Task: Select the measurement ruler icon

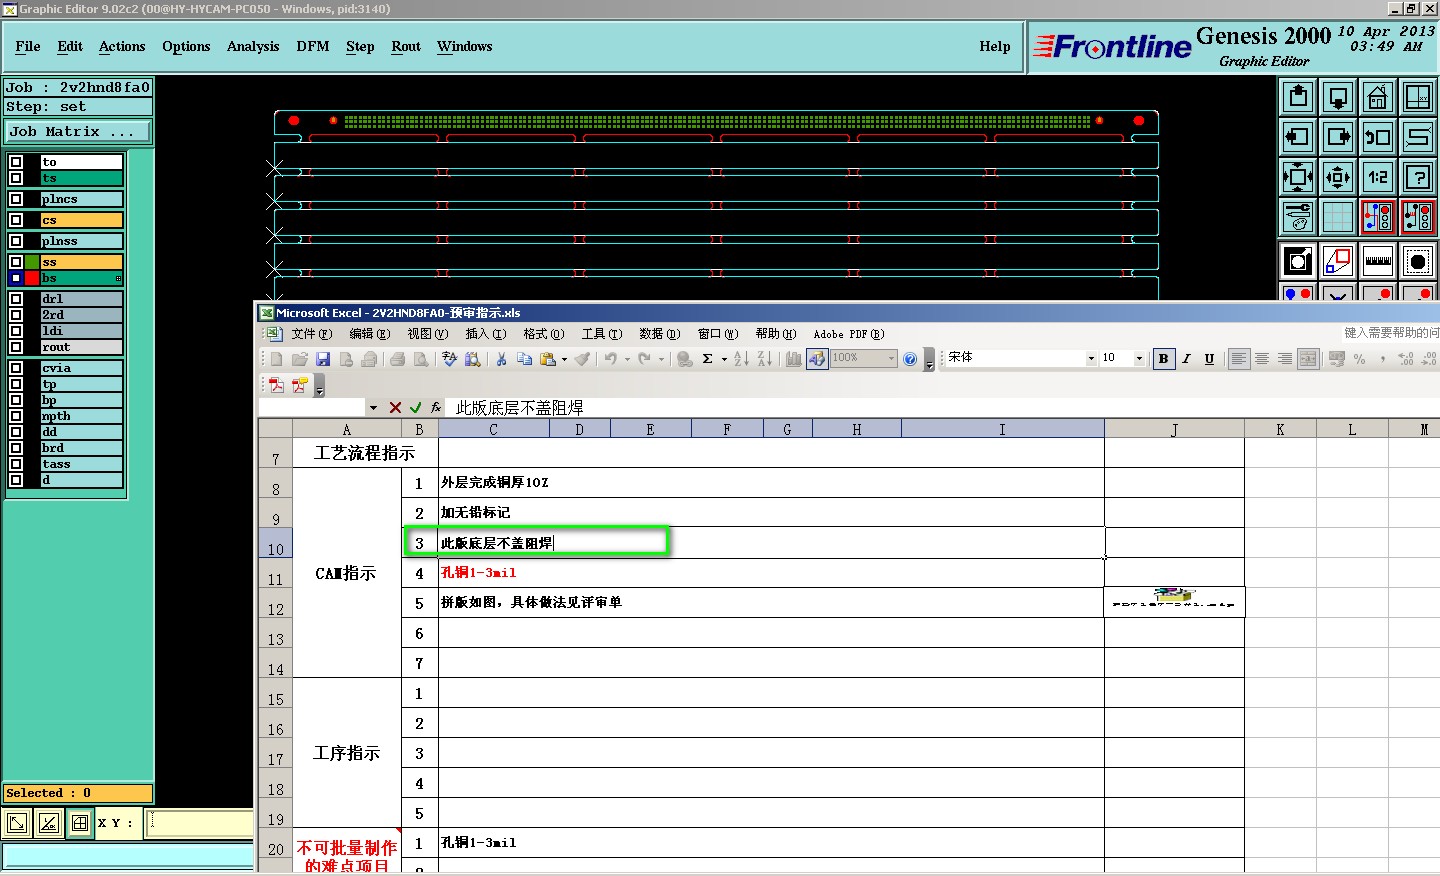Action: pos(1378,262)
